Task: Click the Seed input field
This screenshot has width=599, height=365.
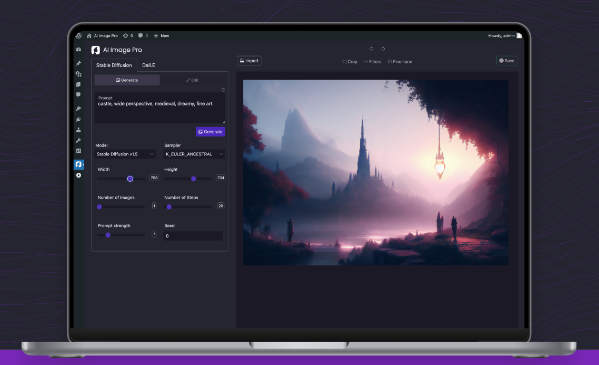Action: pos(194,236)
